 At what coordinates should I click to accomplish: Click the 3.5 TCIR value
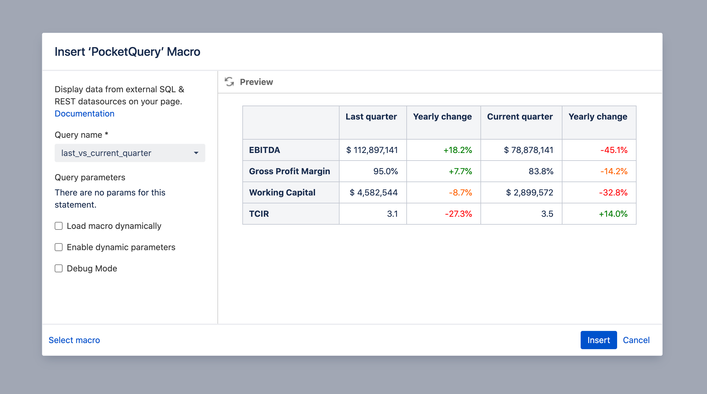click(x=547, y=214)
